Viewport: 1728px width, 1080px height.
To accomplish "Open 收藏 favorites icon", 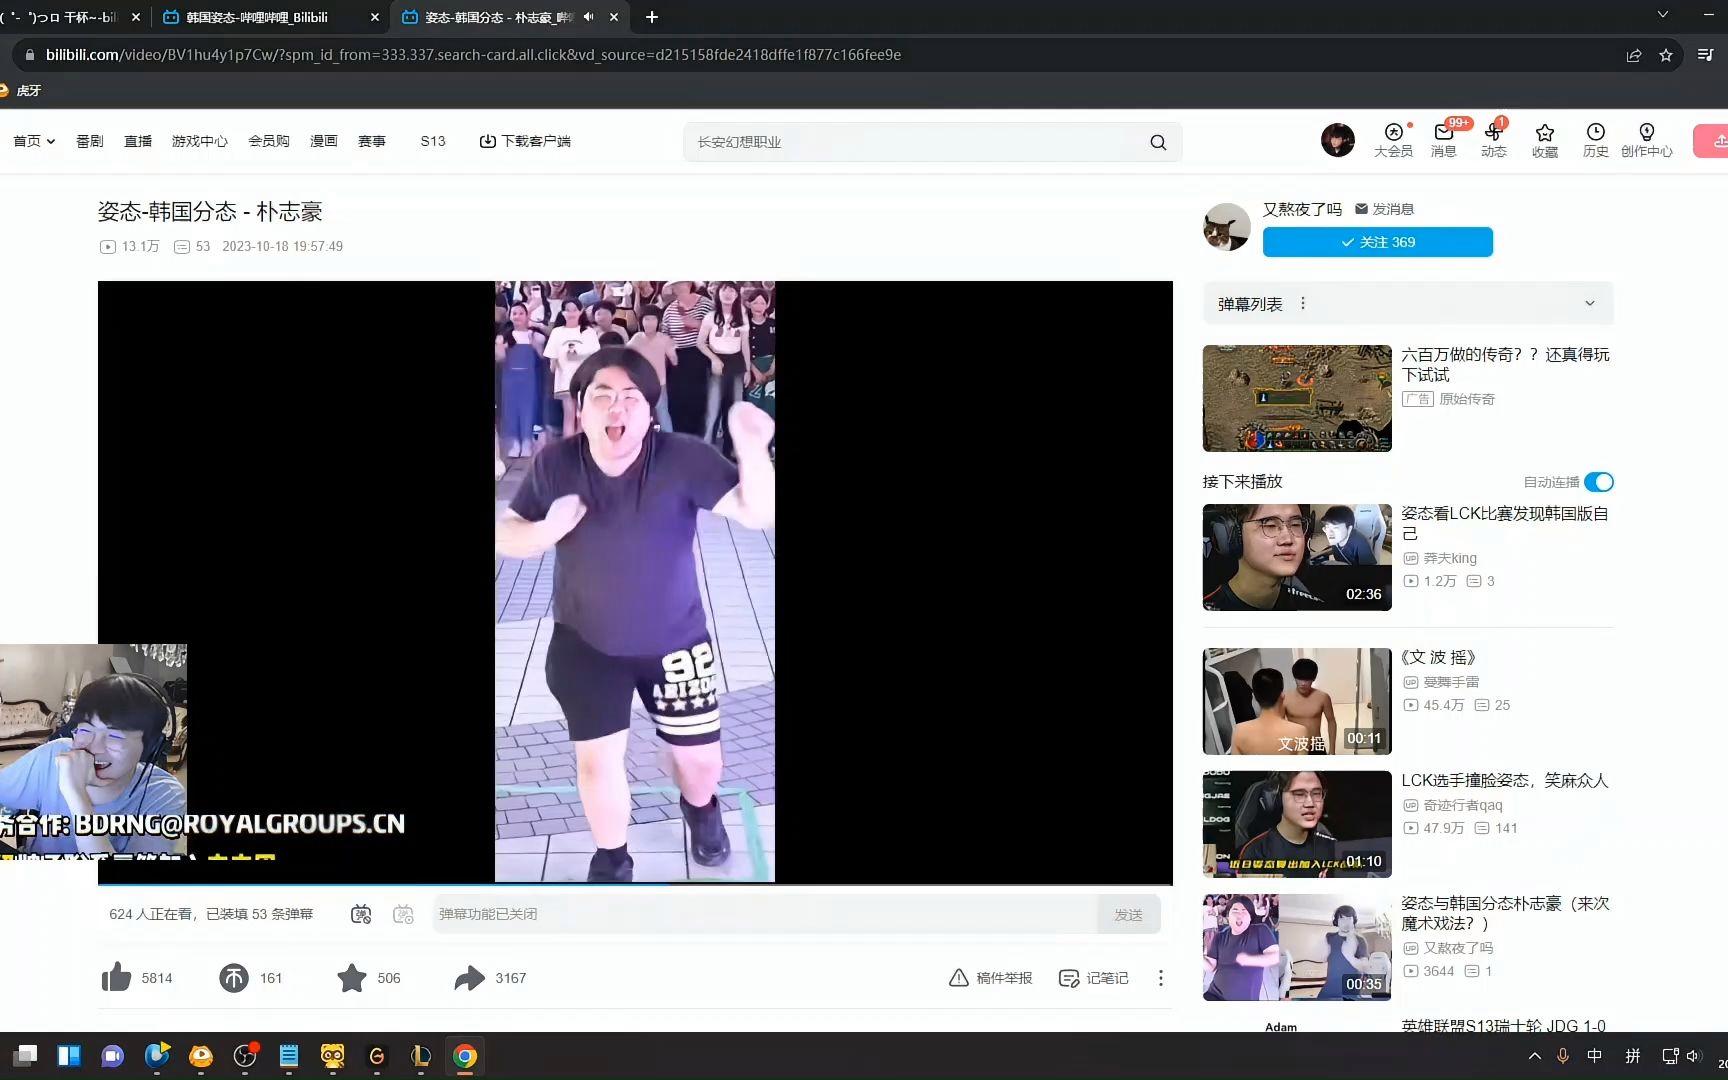I will click(x=1544, y=140).
